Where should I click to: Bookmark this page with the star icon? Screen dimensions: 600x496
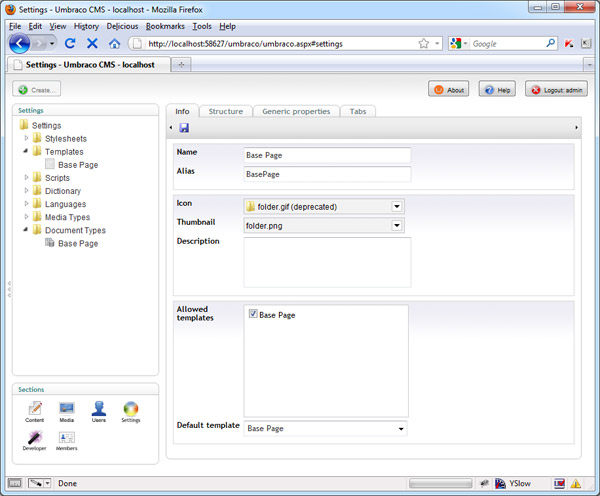424,44
